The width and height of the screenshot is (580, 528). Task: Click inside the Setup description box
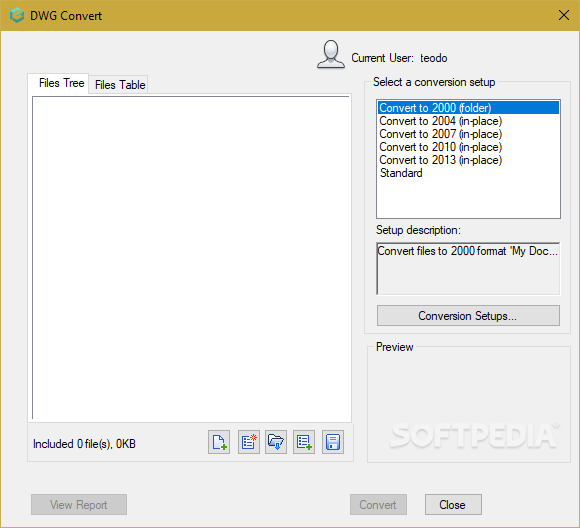pyautogui.click(x=468, y=269)
